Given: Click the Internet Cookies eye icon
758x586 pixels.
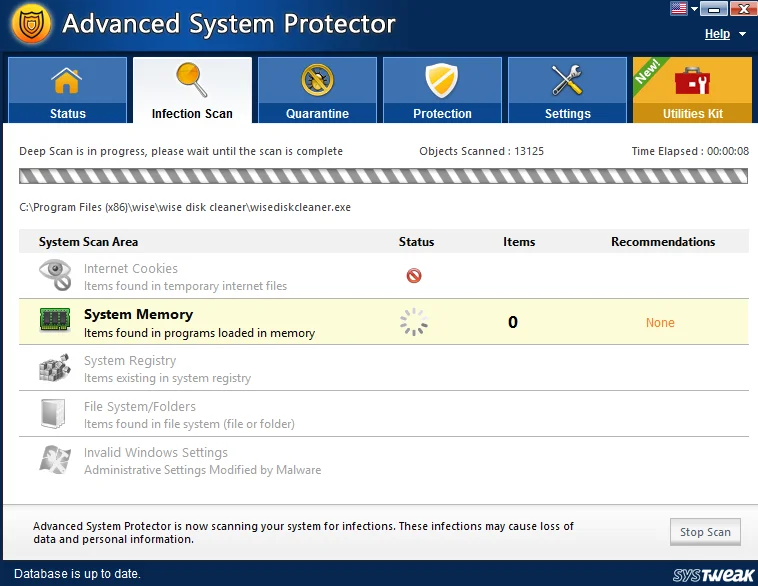Looking at the screenshot, I should [55, 275].
